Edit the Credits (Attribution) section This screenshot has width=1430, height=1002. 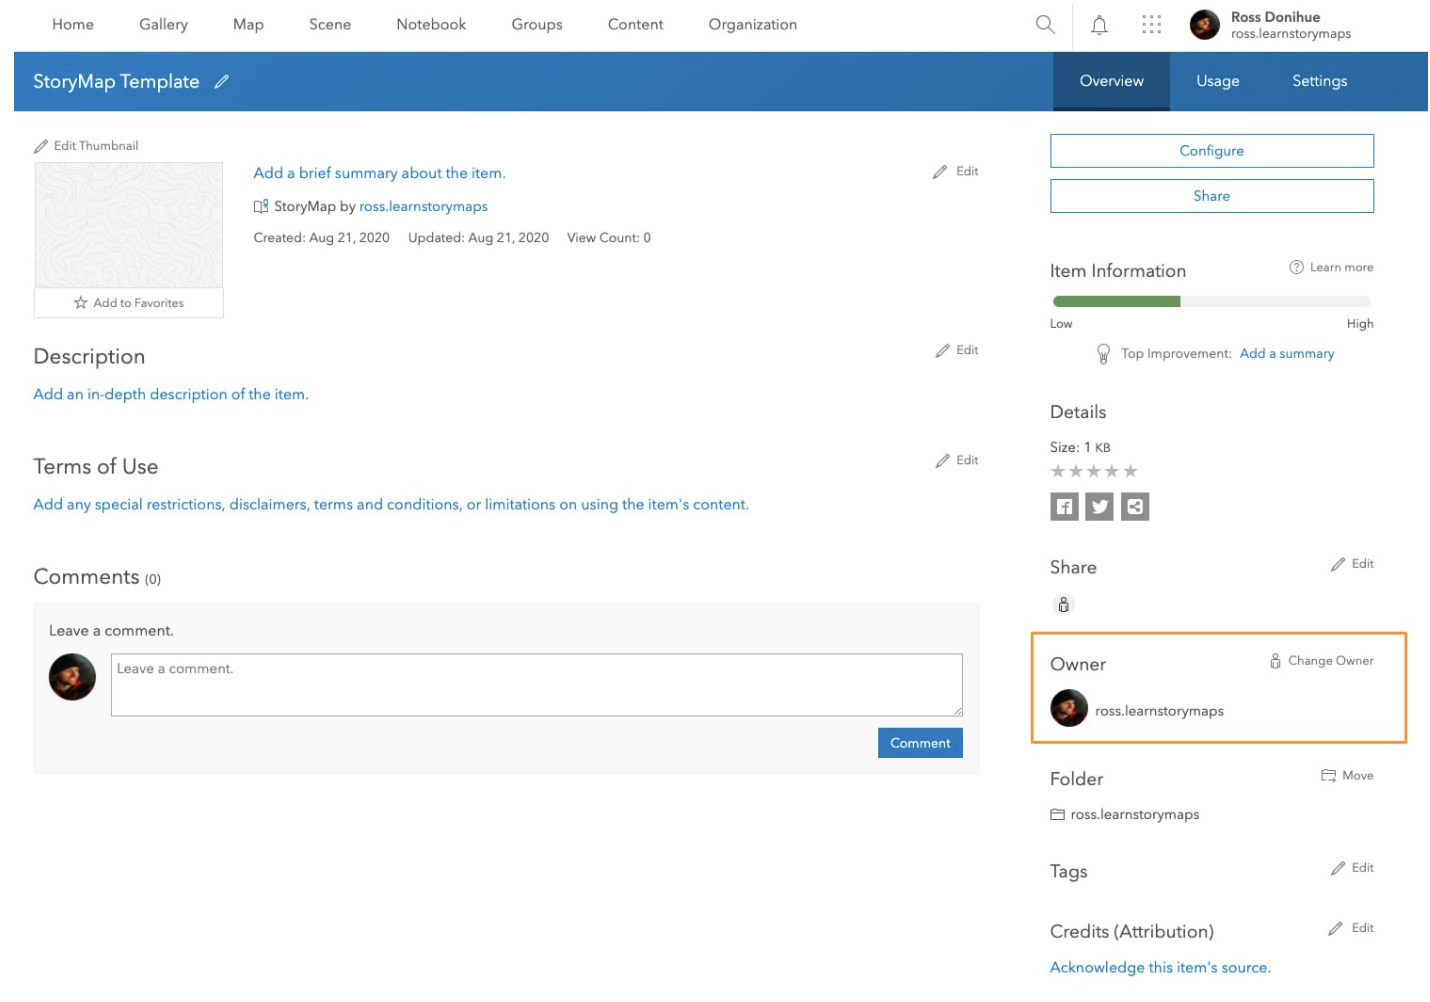(x=1351, y=929)
